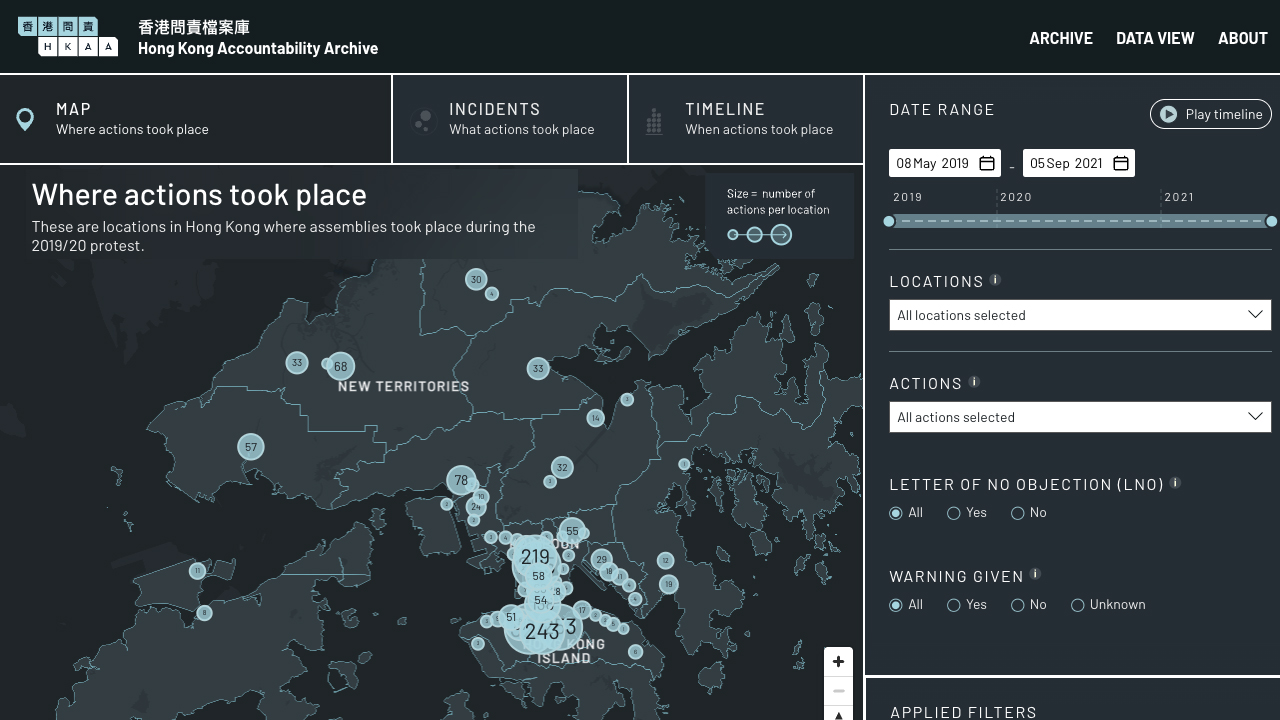Click the play circle icon in Play timeline
The height and width of the screenshot is (720, 1280).
click(1168, 114)
